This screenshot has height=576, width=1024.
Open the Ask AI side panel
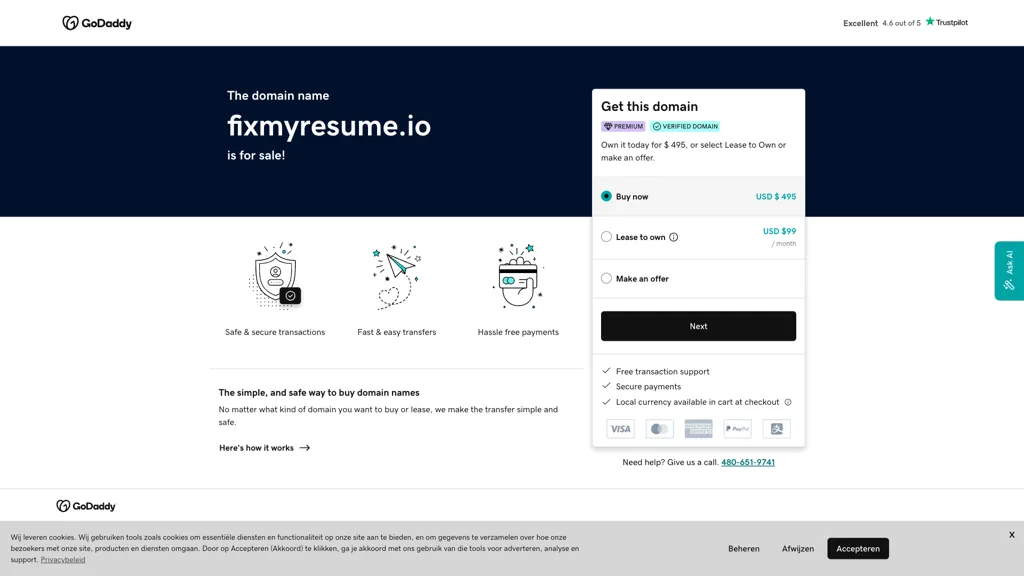pyautogui.click(x=1009, y=268)
